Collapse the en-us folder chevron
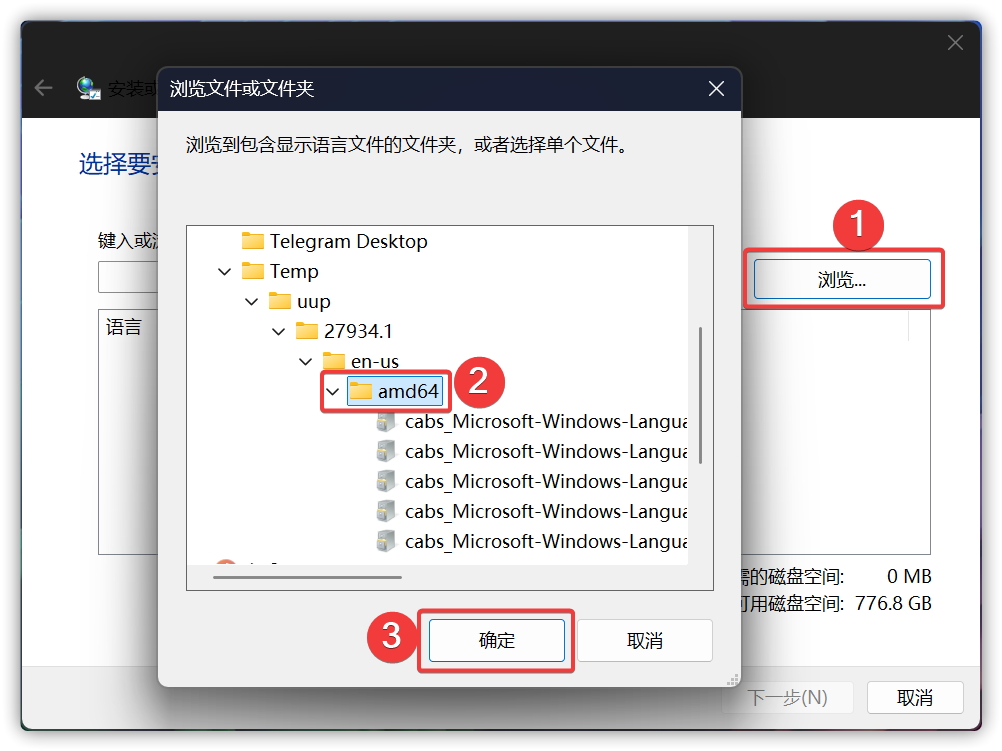Screen dimensions: 1002x751 (x=305, y=362)
